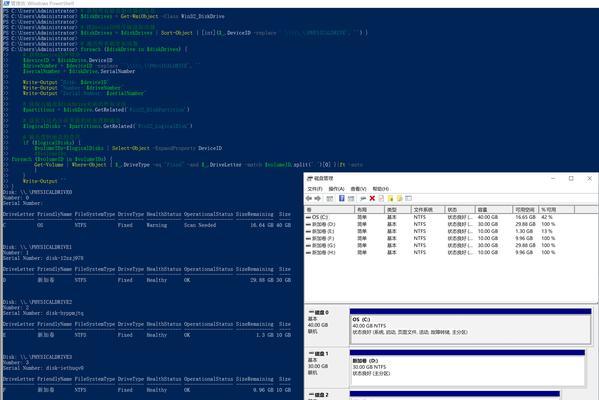Click the document icon after the red X

pos(381,198)
